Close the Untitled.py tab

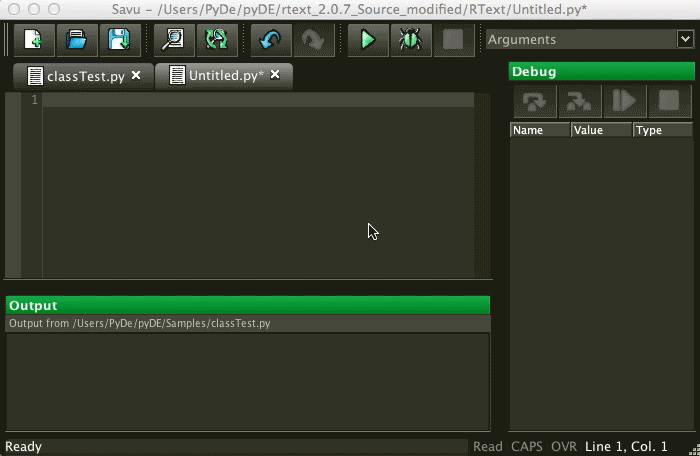(x=275, y=75)
